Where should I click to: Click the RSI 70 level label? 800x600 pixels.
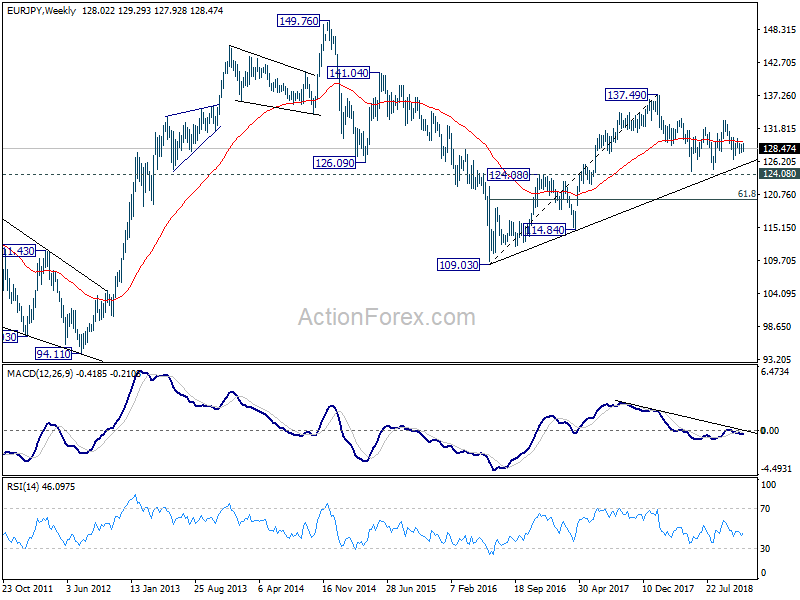[x=765, y=509]
